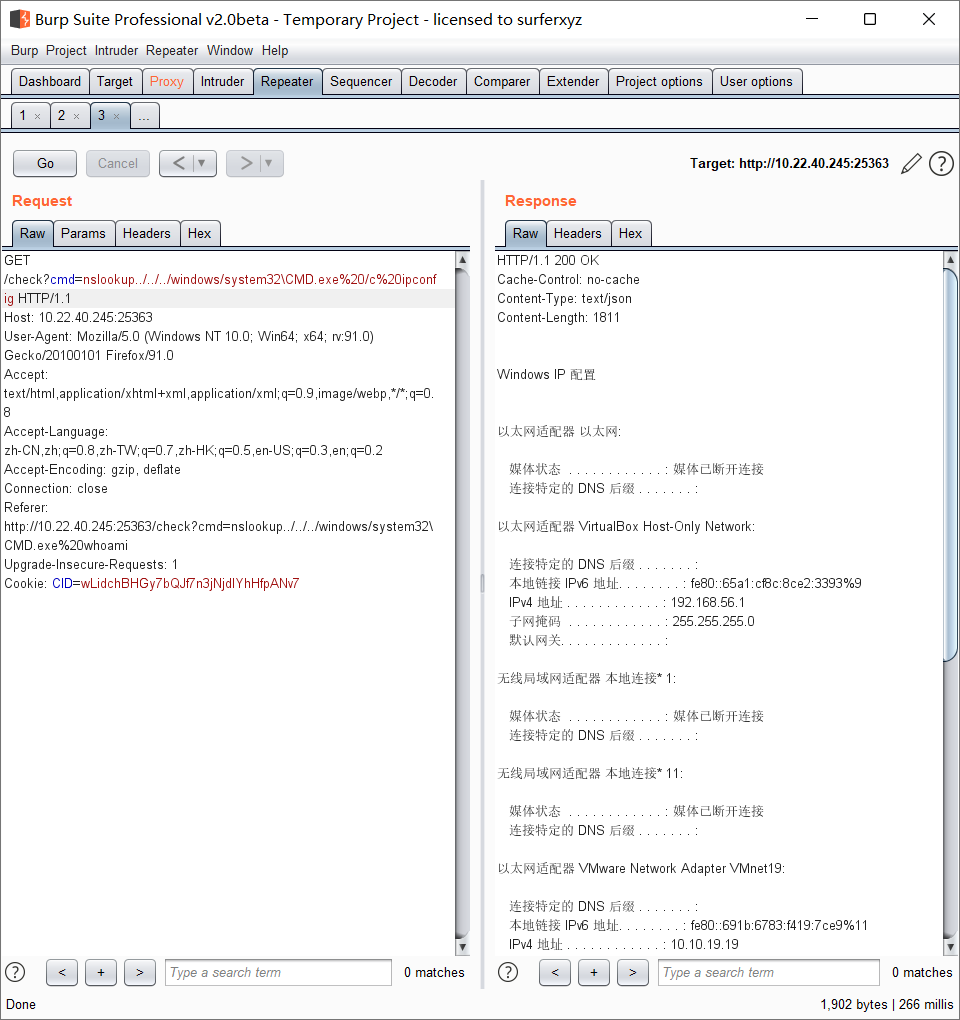Switch to the Sequencer tab
Screen dimensions: 960x1020
tap(361, 82)
